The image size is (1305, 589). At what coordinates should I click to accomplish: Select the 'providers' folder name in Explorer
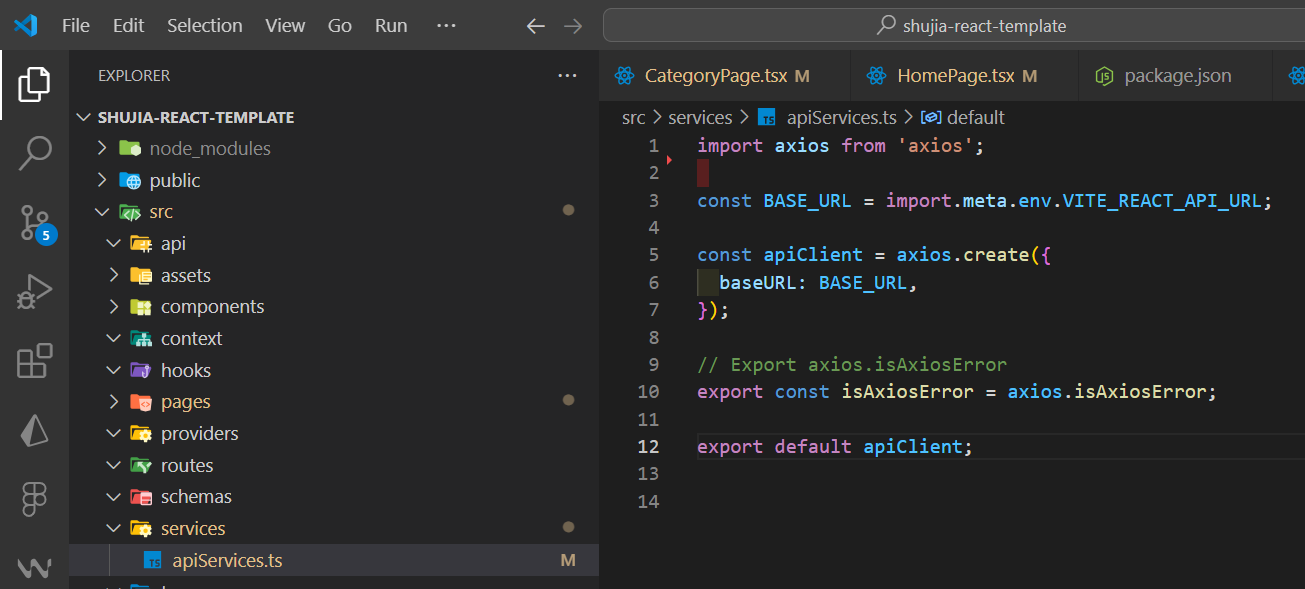tap(200, 434)
